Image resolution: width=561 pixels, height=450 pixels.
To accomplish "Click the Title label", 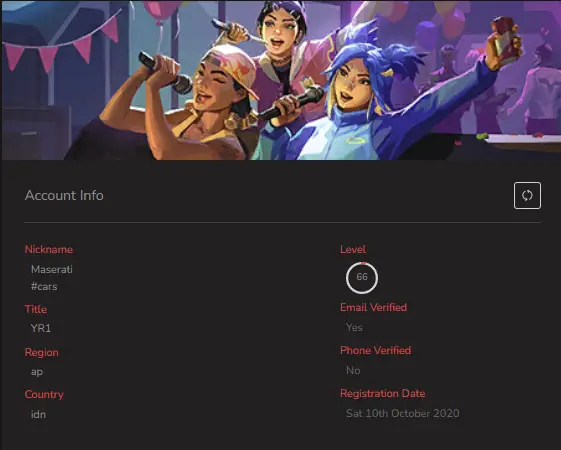I will coord(36,309).
